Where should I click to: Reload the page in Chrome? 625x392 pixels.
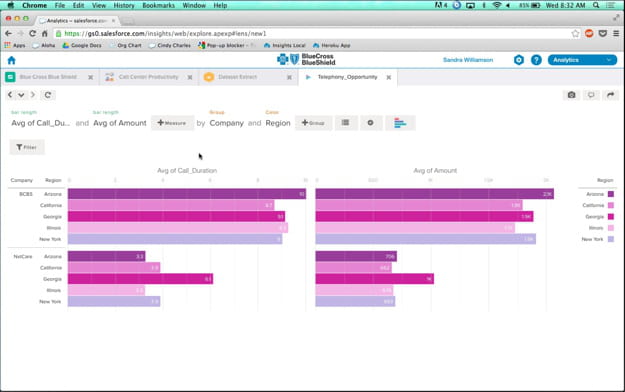(33, 33)
